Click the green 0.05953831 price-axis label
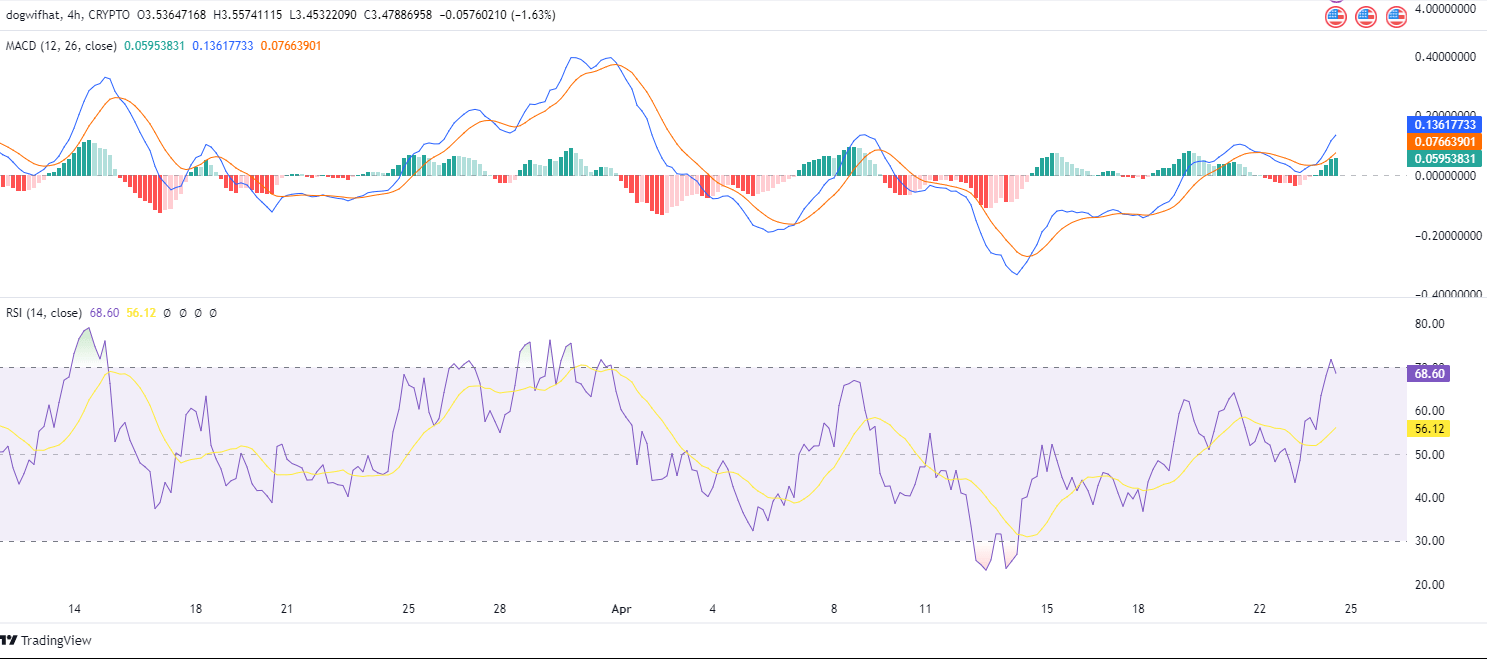The width and height of the screenshot is (1487, 659). point(1444,158)
